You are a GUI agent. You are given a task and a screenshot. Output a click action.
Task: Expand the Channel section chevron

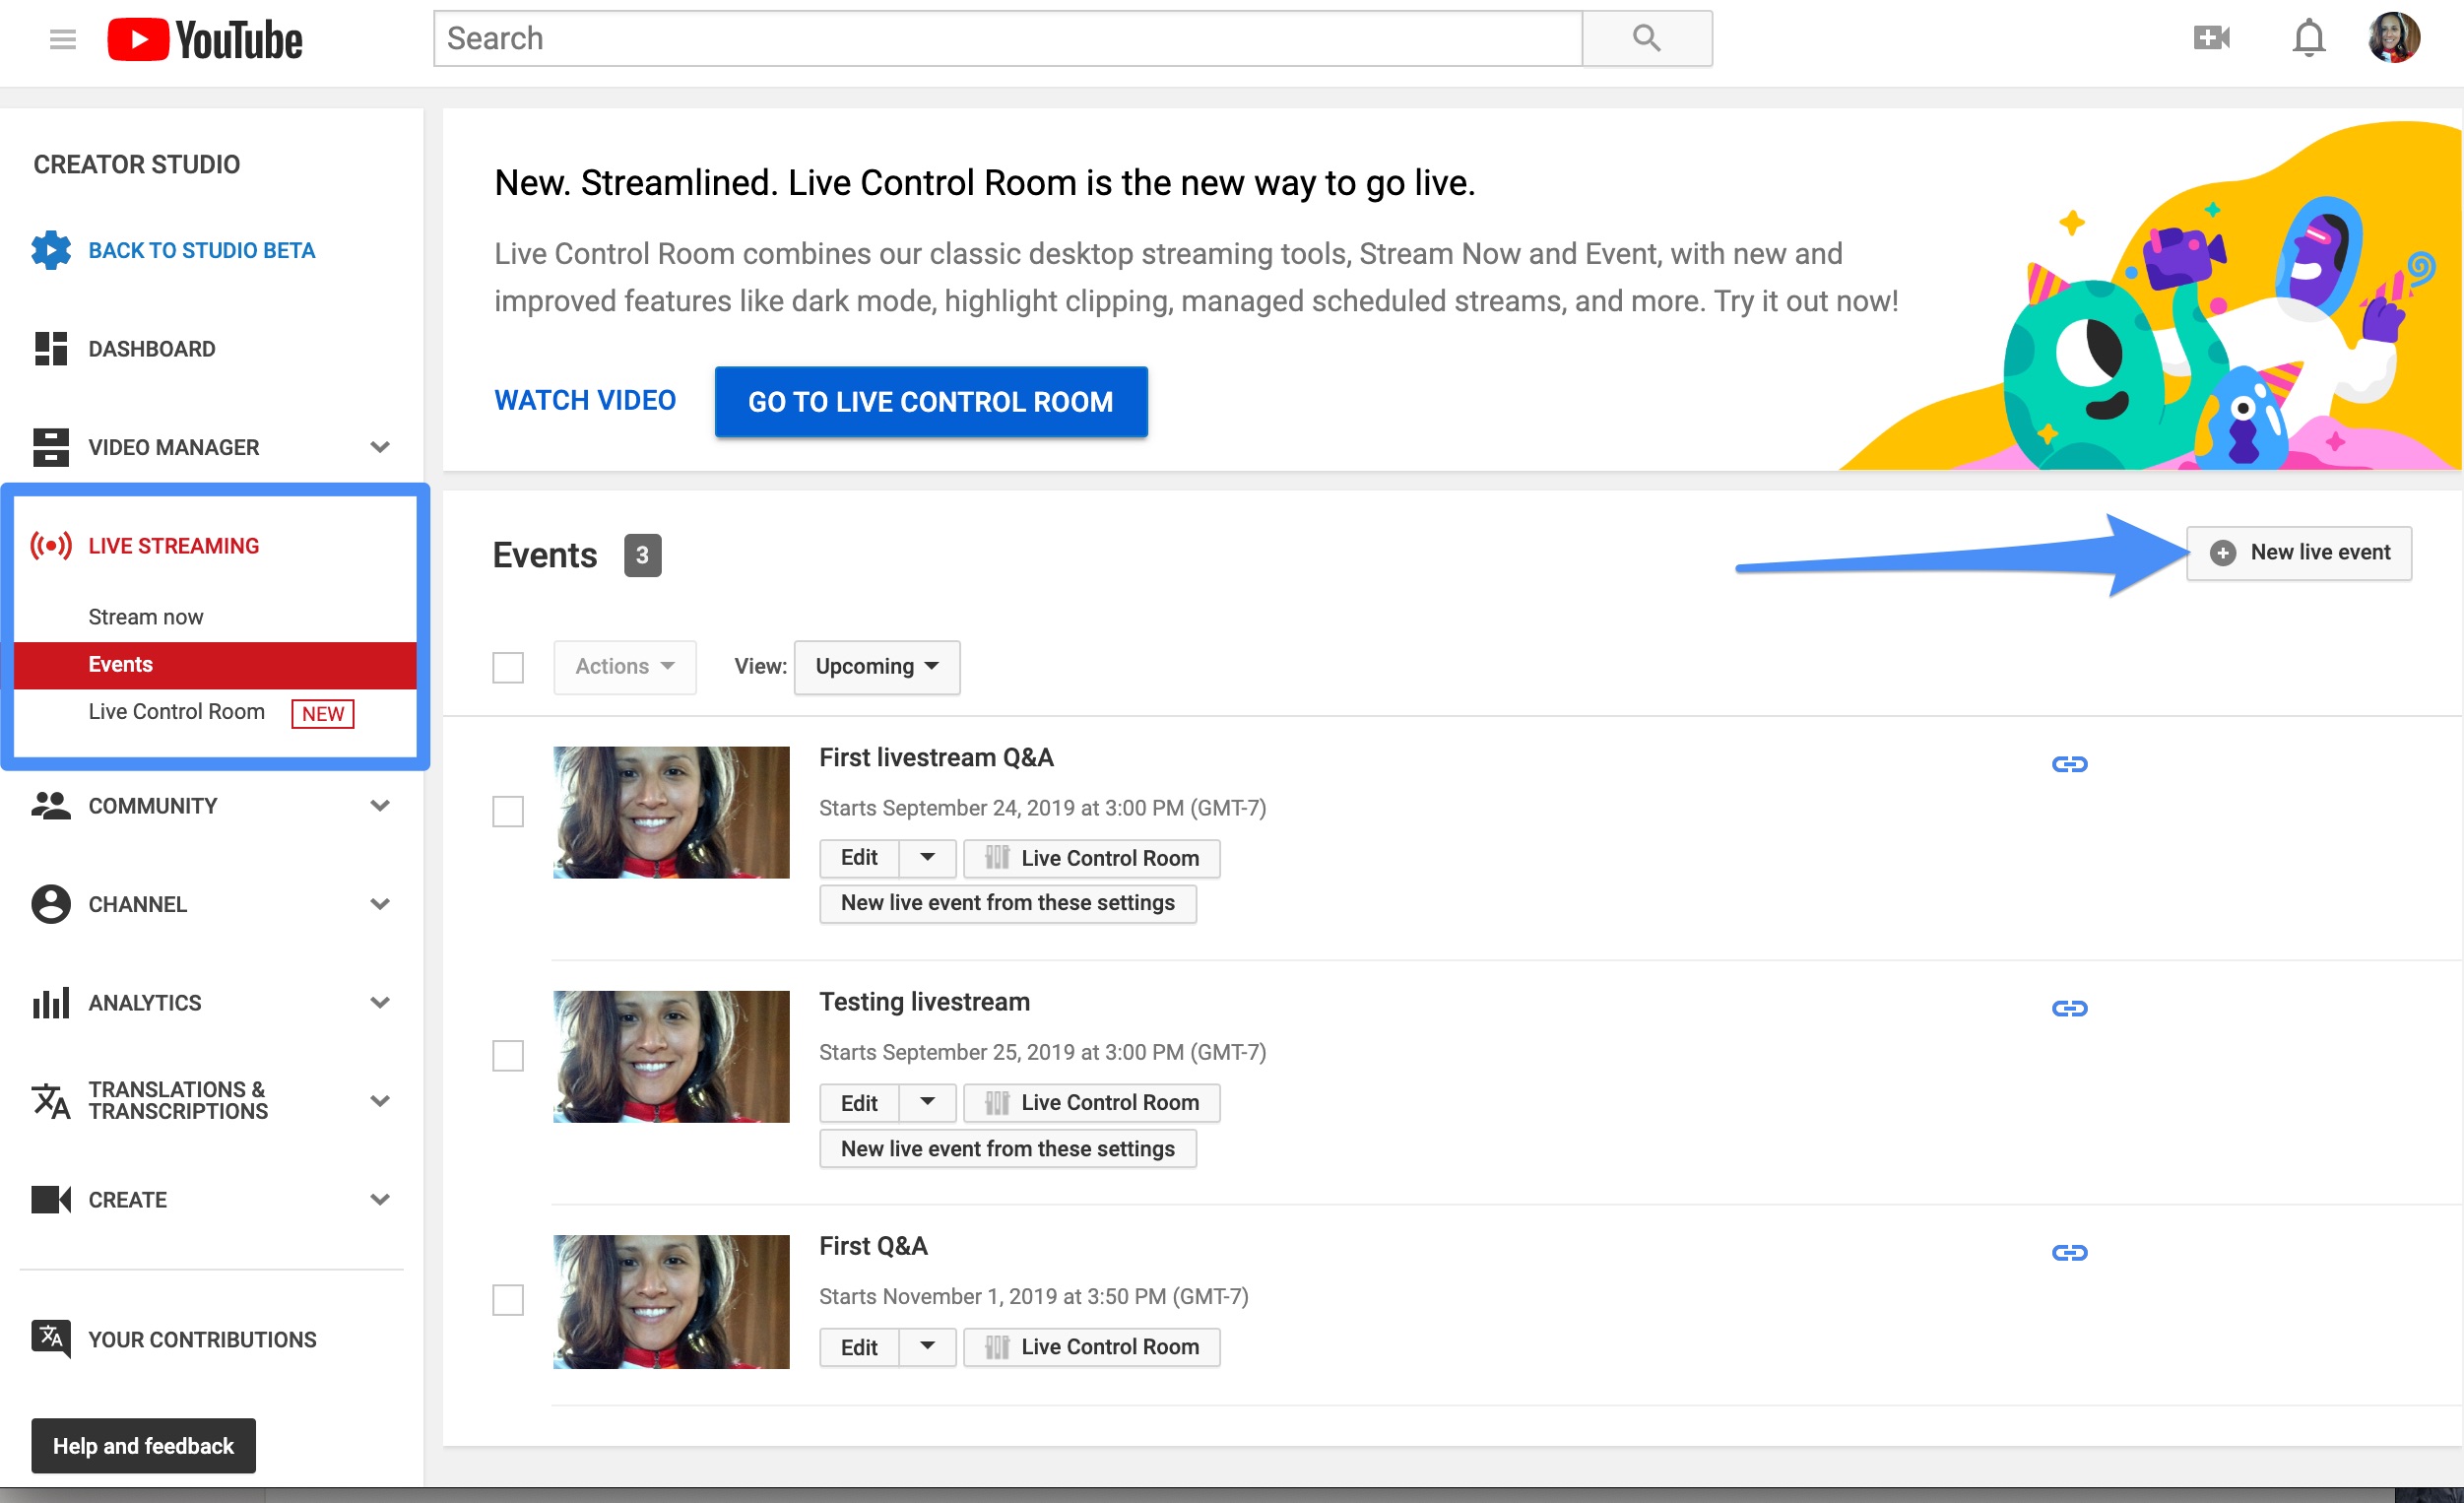click(x=380, y=904)
